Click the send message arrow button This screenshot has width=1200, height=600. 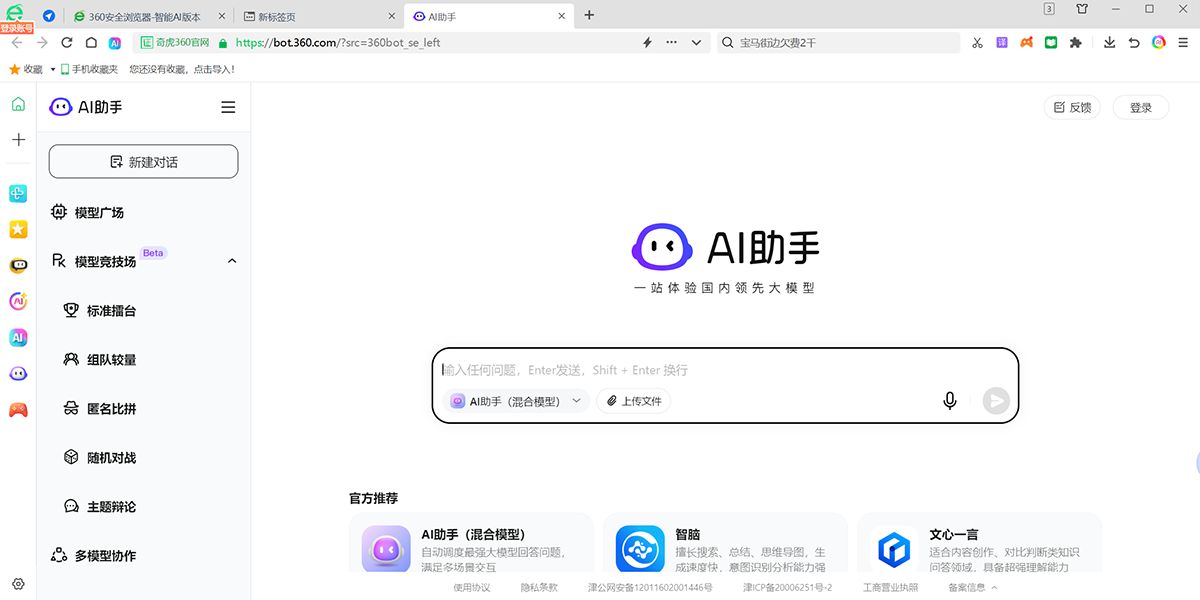tap(995, 400)
